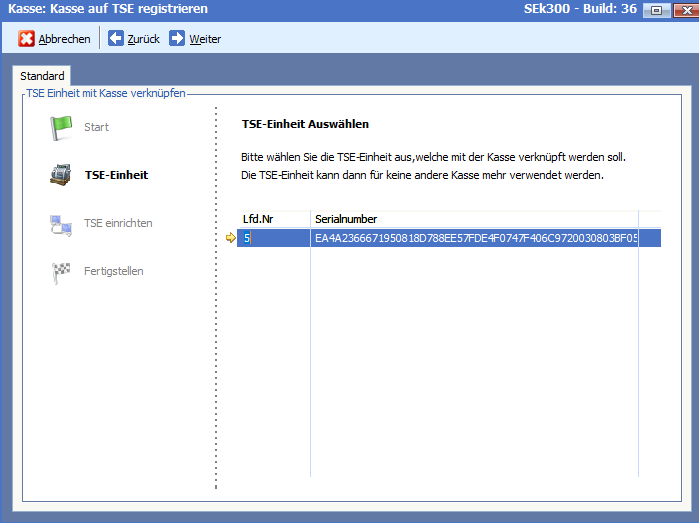Click the TSE einrichten step icon

tap(61, 224)
